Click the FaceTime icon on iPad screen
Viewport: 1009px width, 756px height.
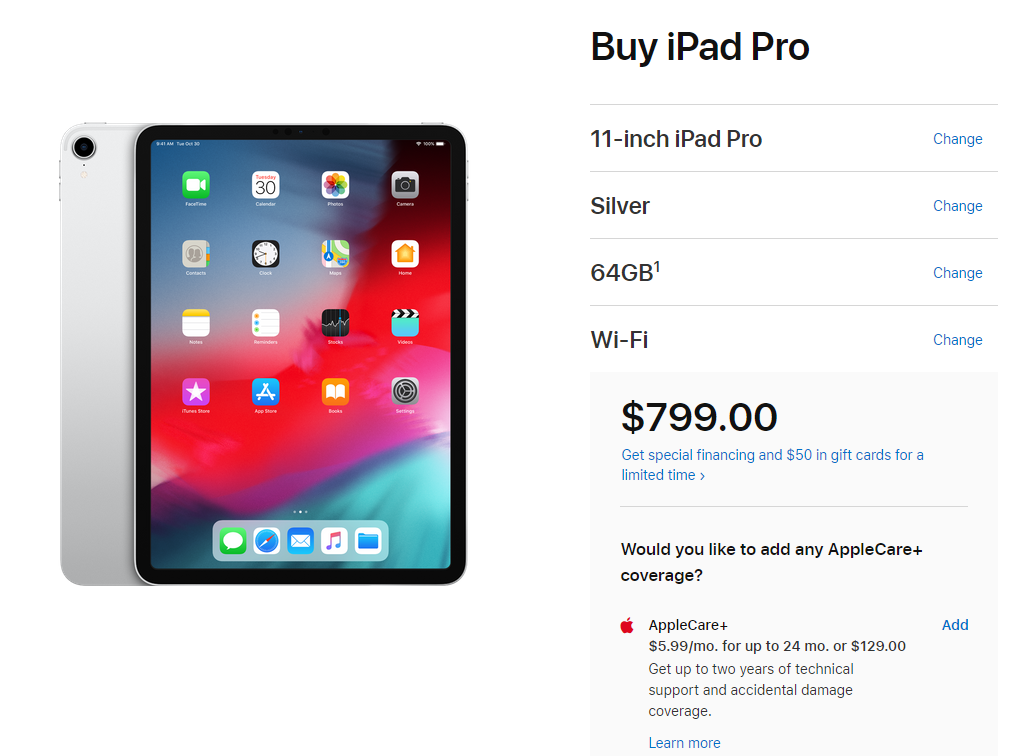coord(196,185)
